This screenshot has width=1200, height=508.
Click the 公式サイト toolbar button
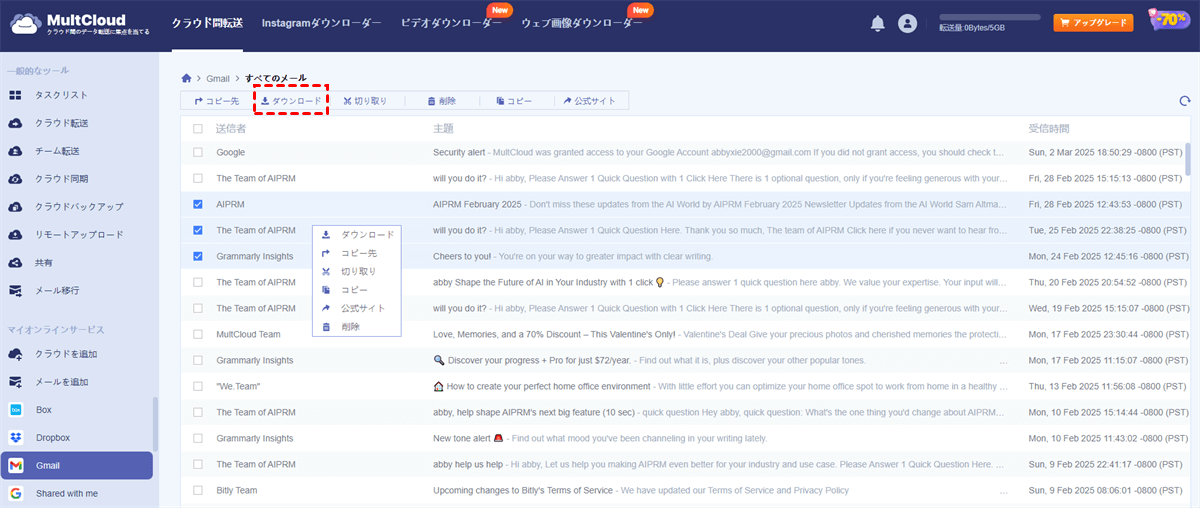tap(589, 101)
